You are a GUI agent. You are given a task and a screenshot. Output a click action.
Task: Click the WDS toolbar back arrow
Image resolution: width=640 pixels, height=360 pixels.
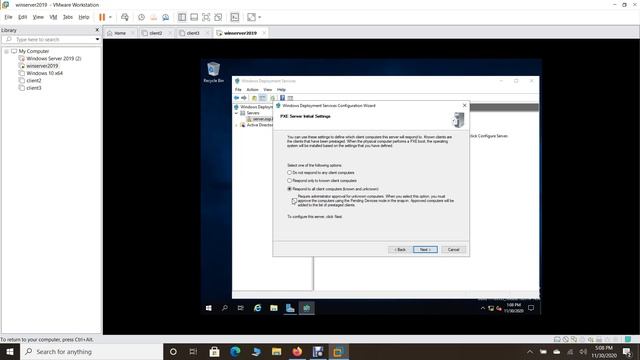coord(236,98)
